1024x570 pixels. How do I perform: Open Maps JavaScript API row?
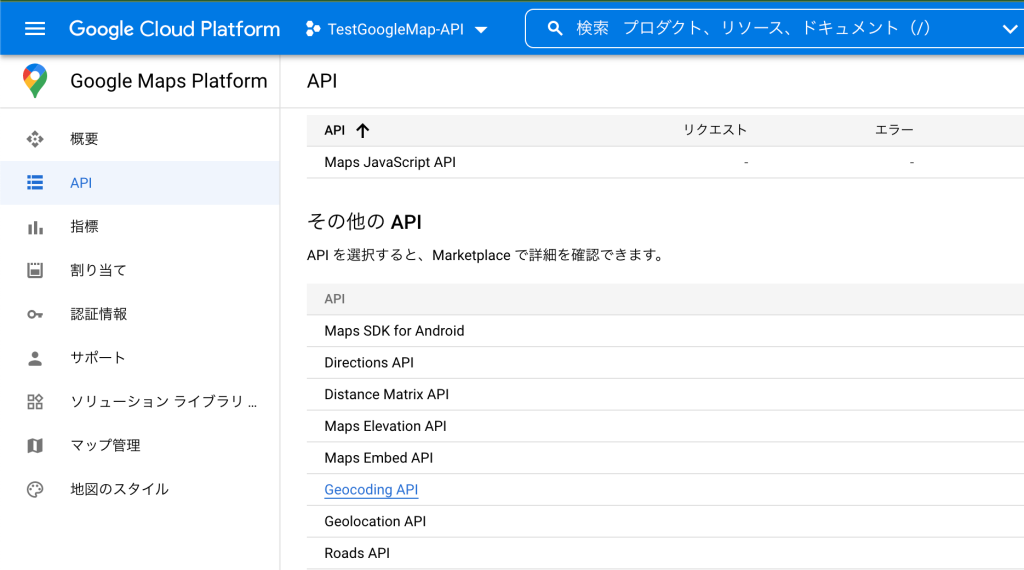click(x=665, y=162)
